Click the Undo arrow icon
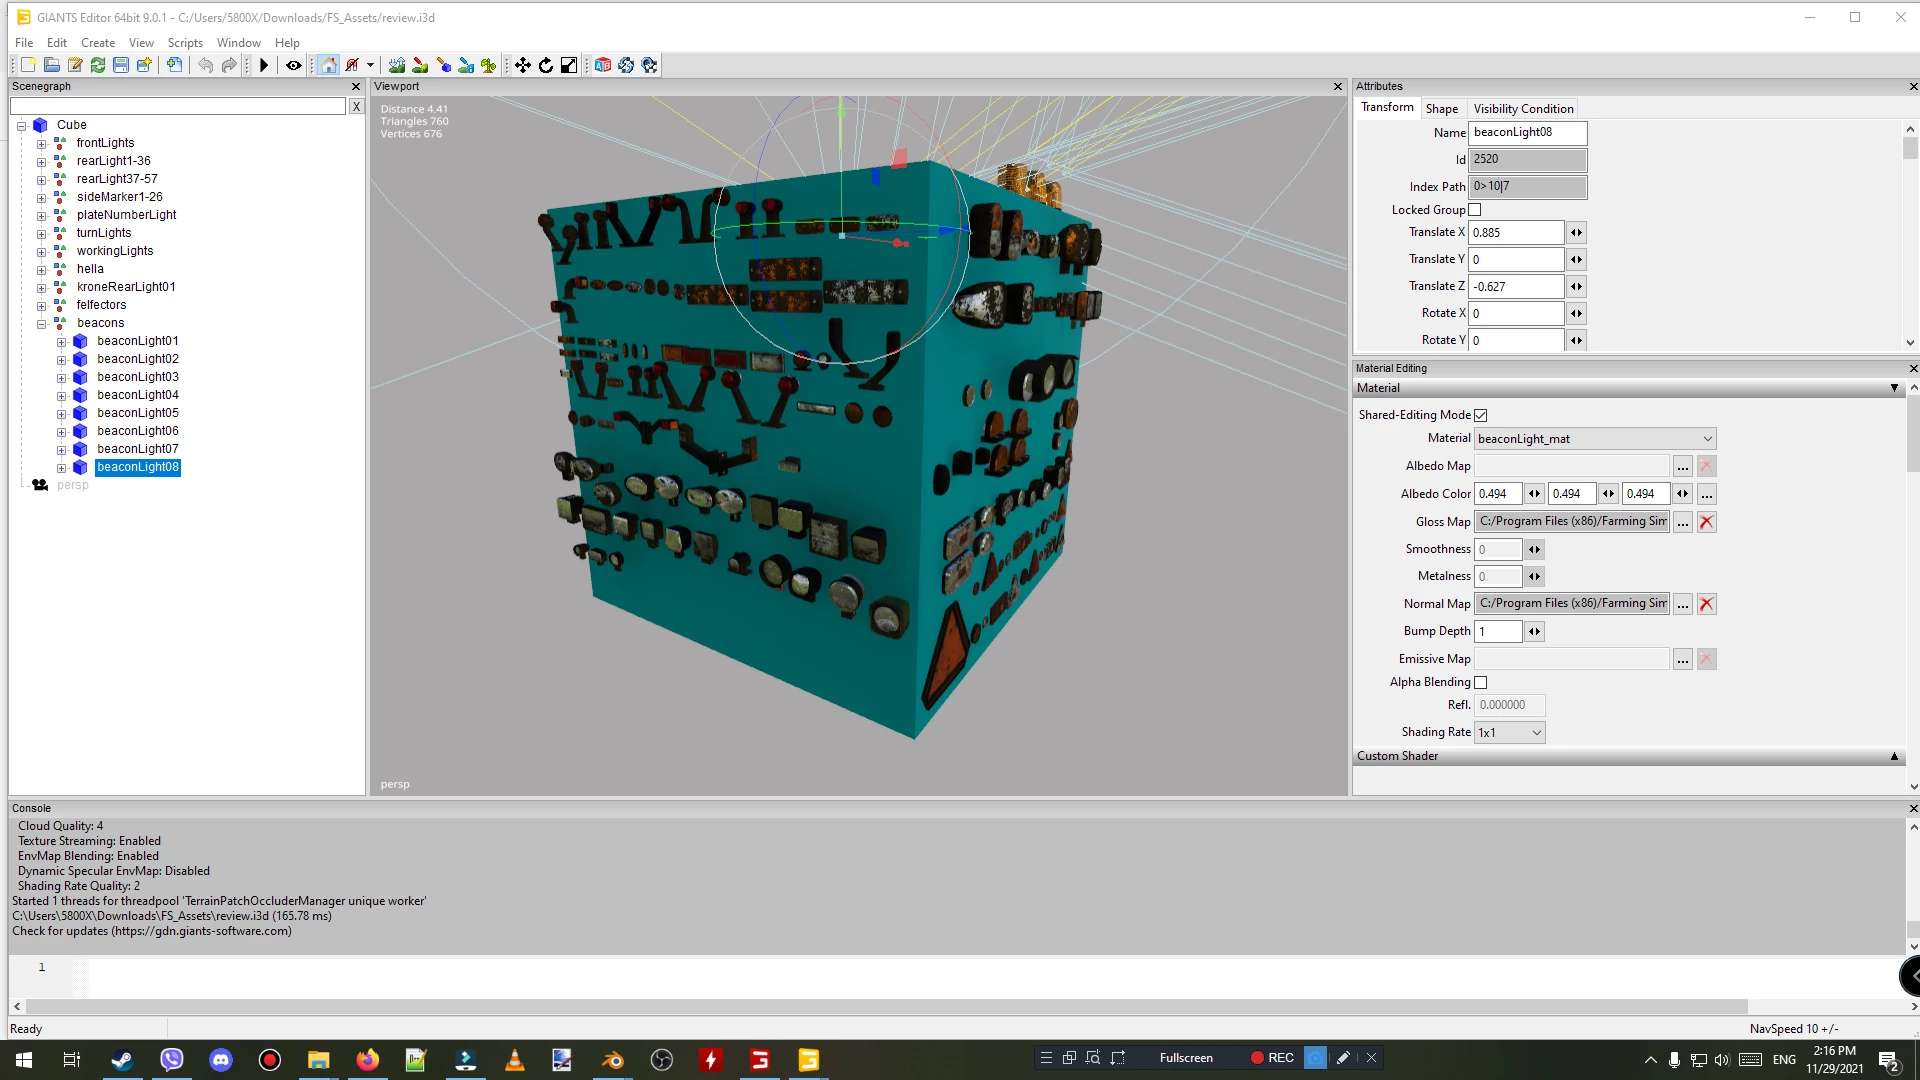The height and width of the screenshot is (1080, 1920). coord(206,65)
